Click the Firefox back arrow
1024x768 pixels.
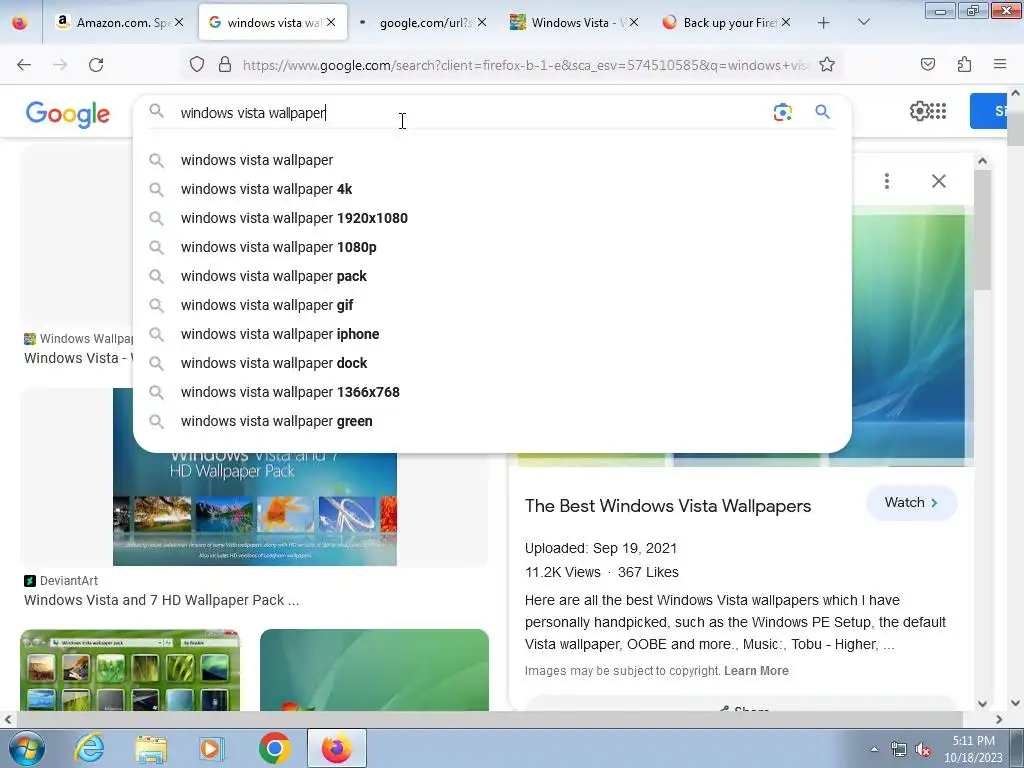(24, 65)
